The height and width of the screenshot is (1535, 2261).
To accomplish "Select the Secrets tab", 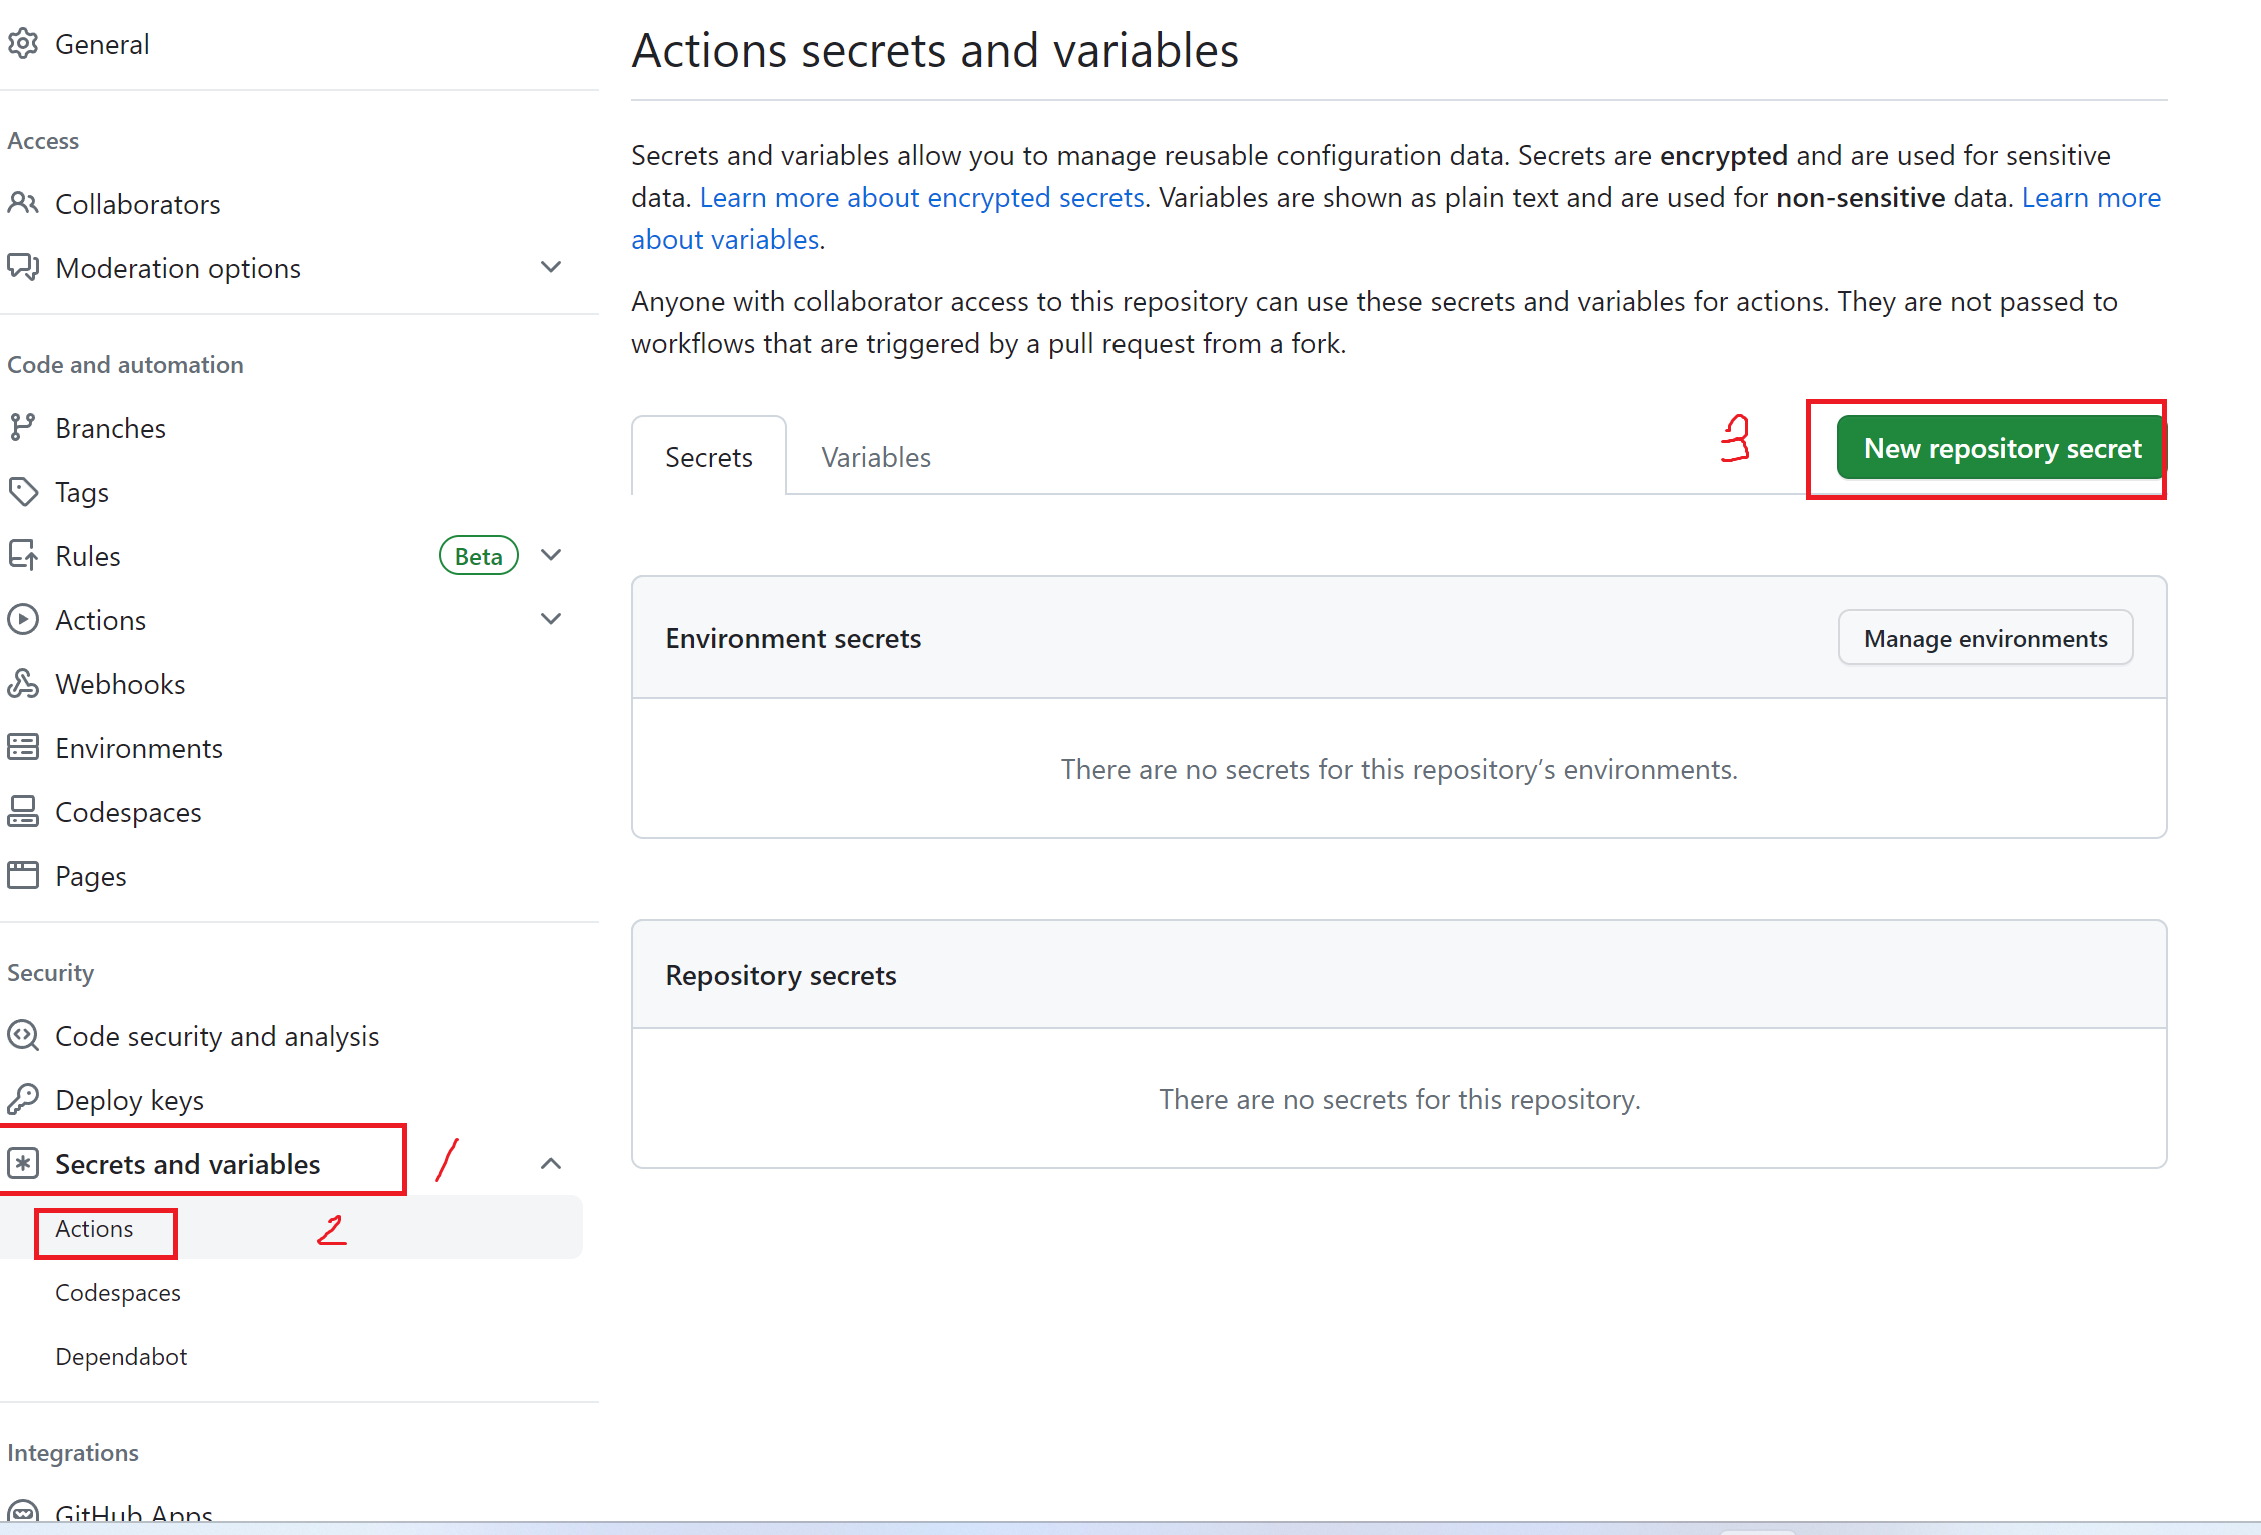I will coord(708,457).
